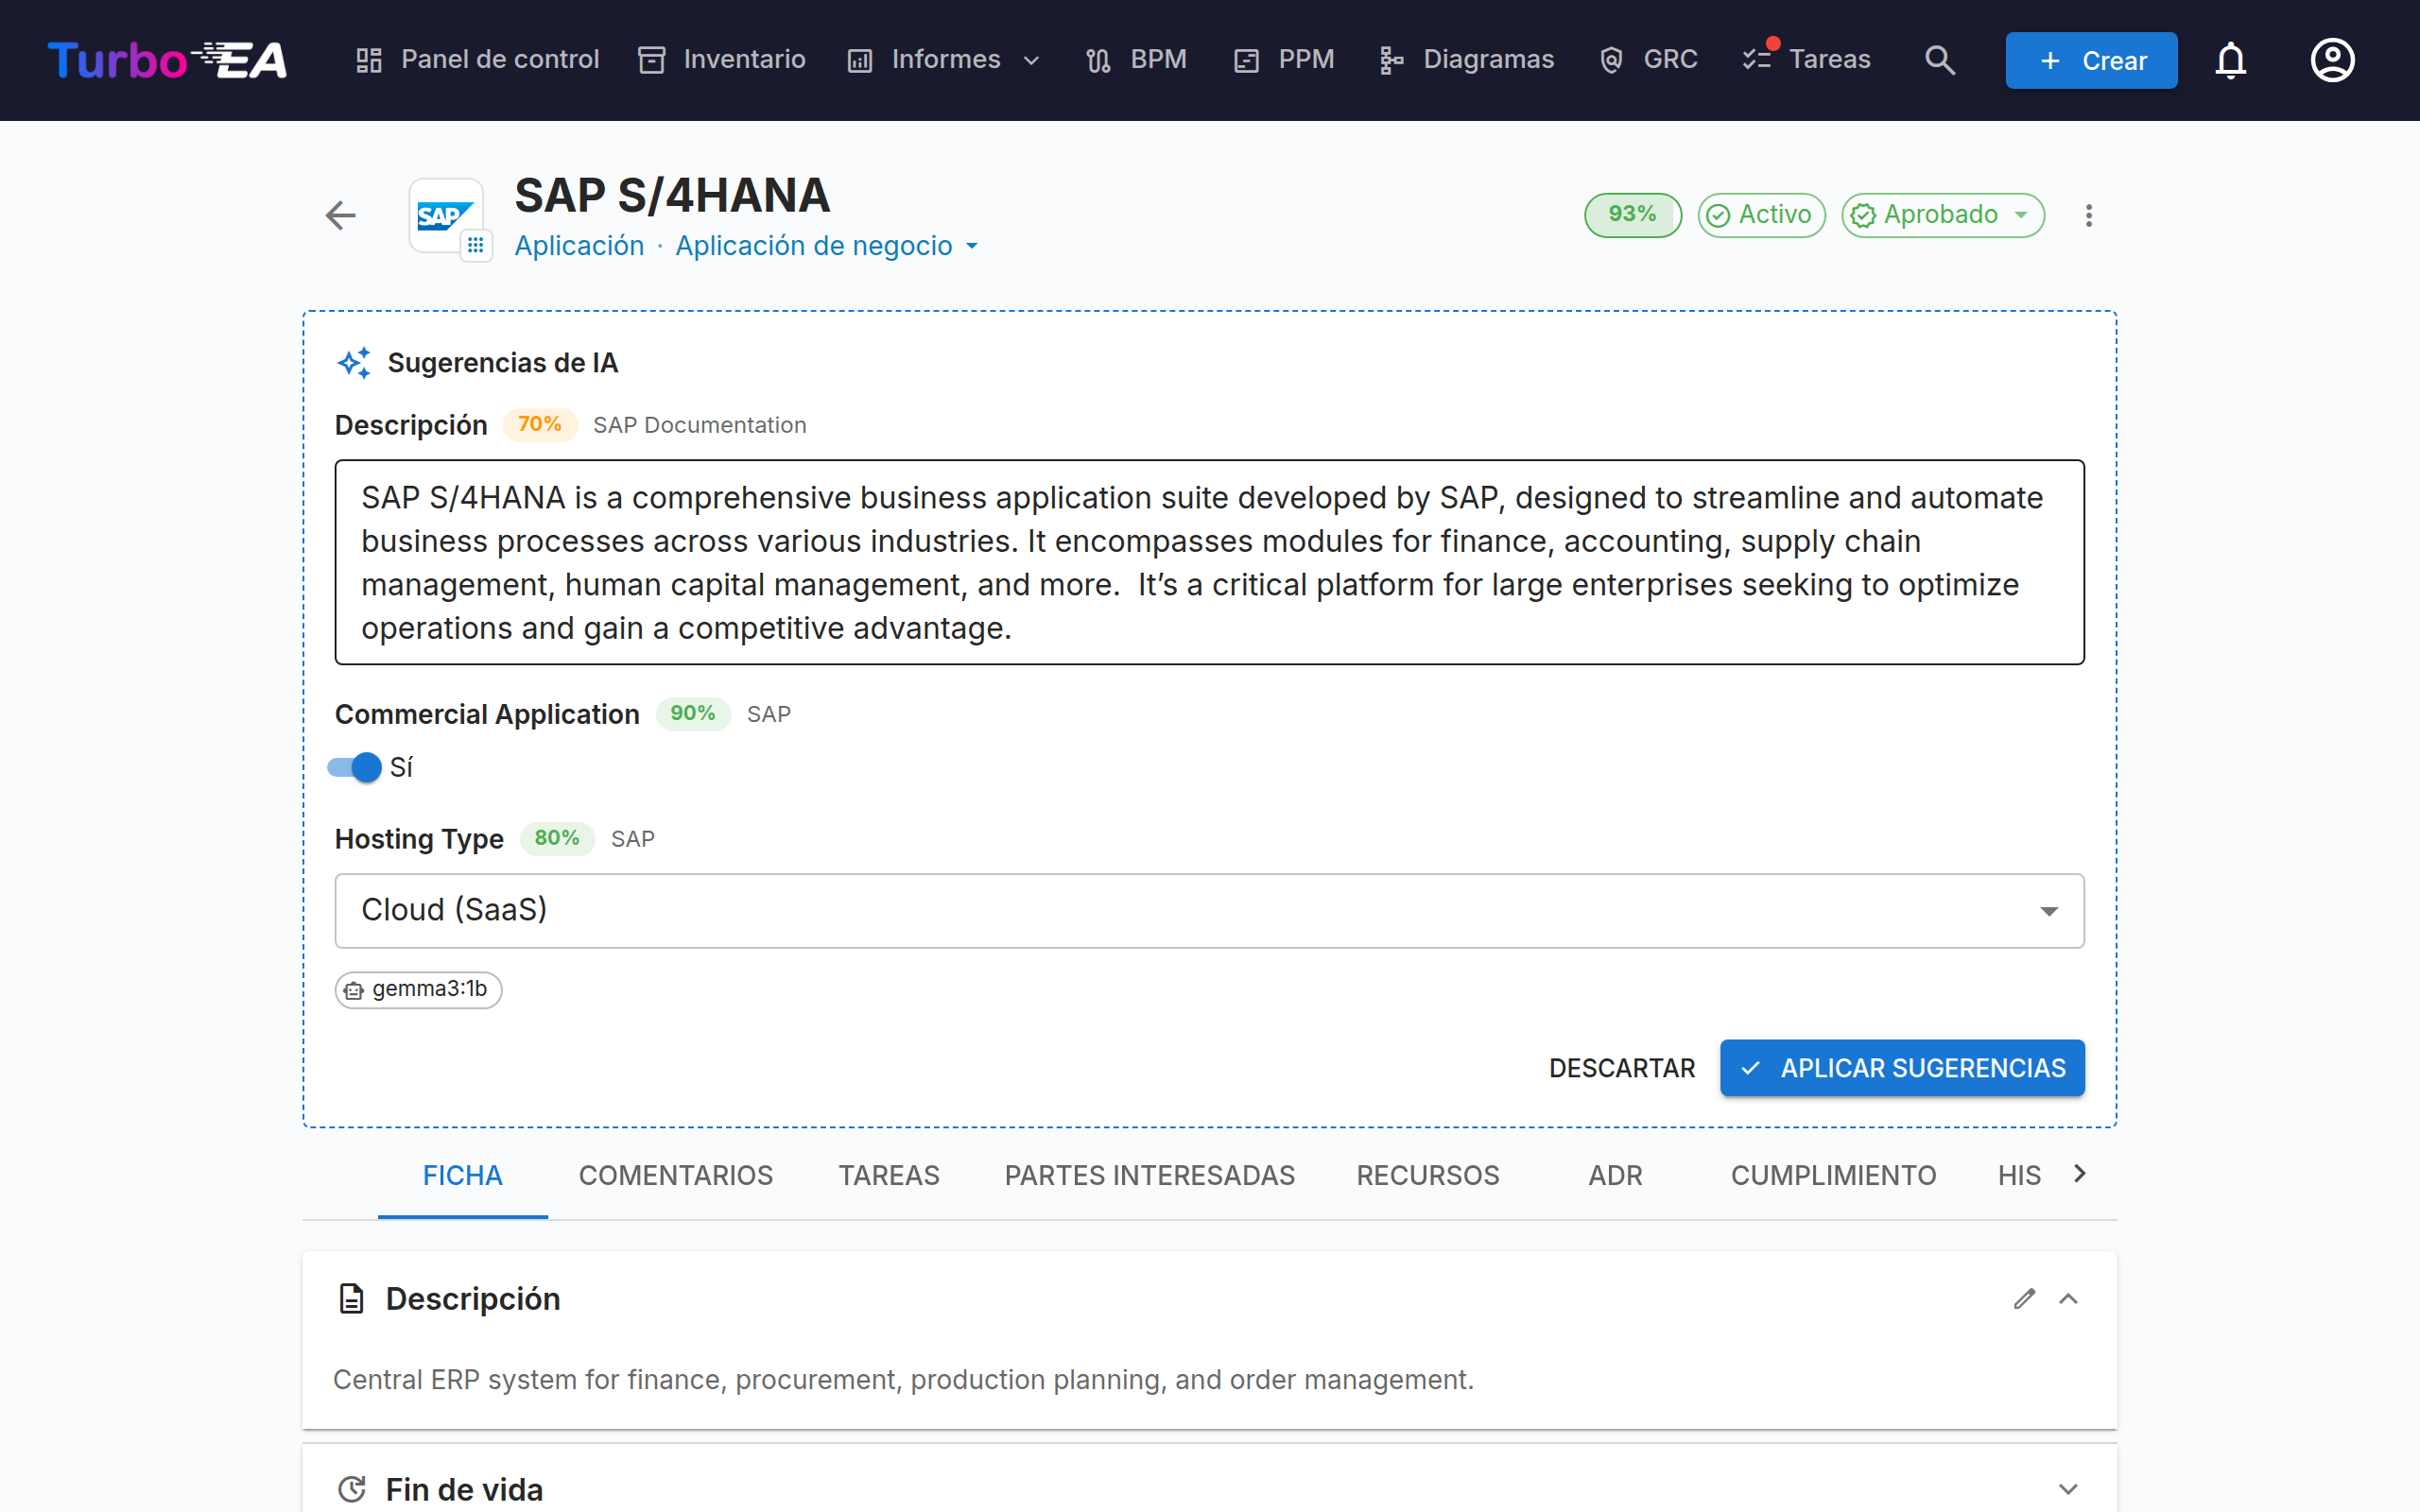Image resolution: width=2420 pixels, height=1512 pixels.
Task: Collapse the Descripción section
Action: [2068, 1298]
